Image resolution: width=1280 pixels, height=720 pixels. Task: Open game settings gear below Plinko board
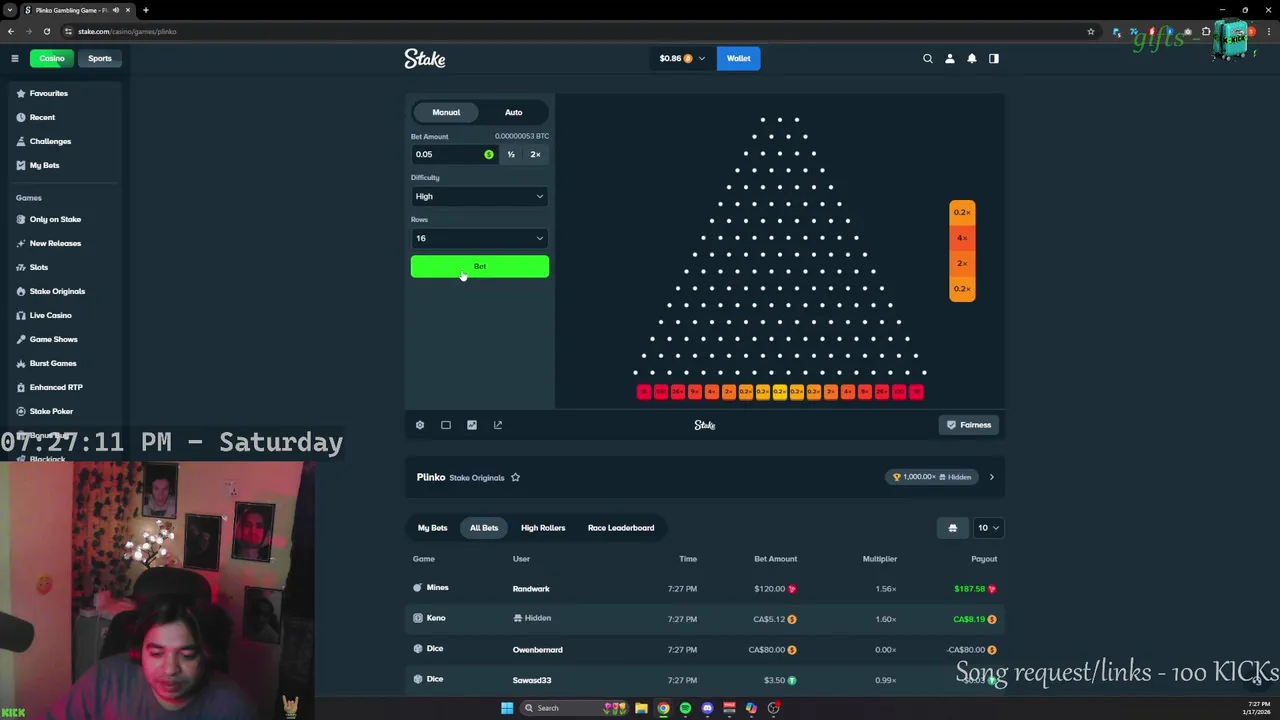coord(420,425)
